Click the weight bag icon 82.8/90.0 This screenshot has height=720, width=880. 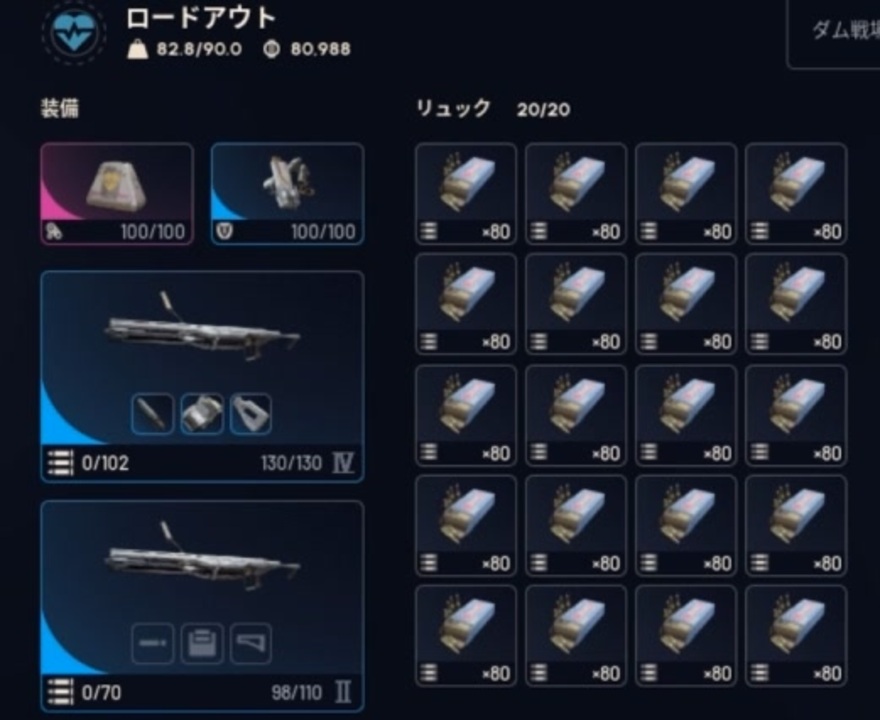pos(138,49)
